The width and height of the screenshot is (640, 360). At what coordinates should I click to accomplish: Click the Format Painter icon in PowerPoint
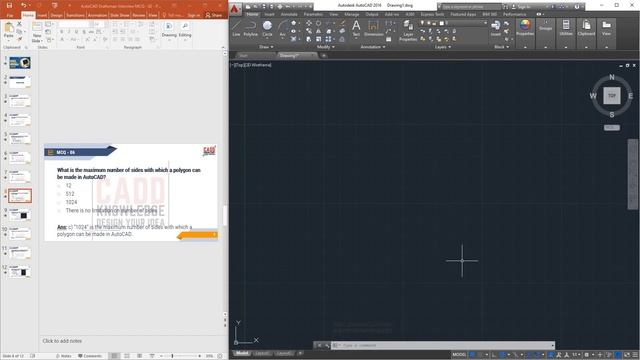[x=19, y=39]
